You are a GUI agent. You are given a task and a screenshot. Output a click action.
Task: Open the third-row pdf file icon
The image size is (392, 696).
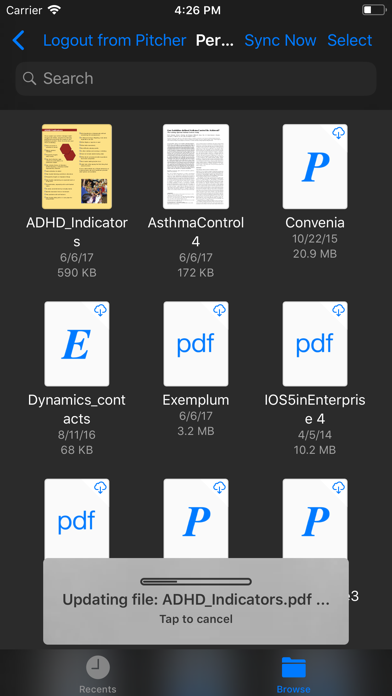(x=77, y=518)
